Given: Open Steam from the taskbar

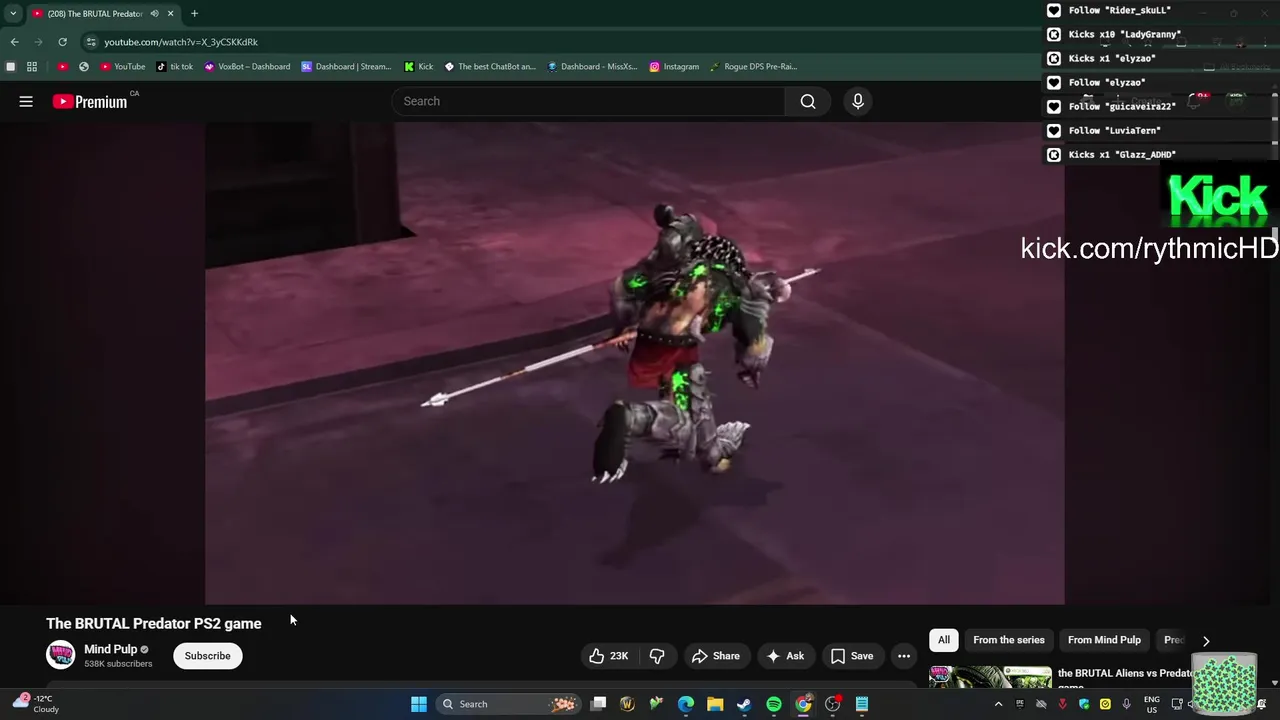Looking at the screenshot, I should tap(744, 704).
